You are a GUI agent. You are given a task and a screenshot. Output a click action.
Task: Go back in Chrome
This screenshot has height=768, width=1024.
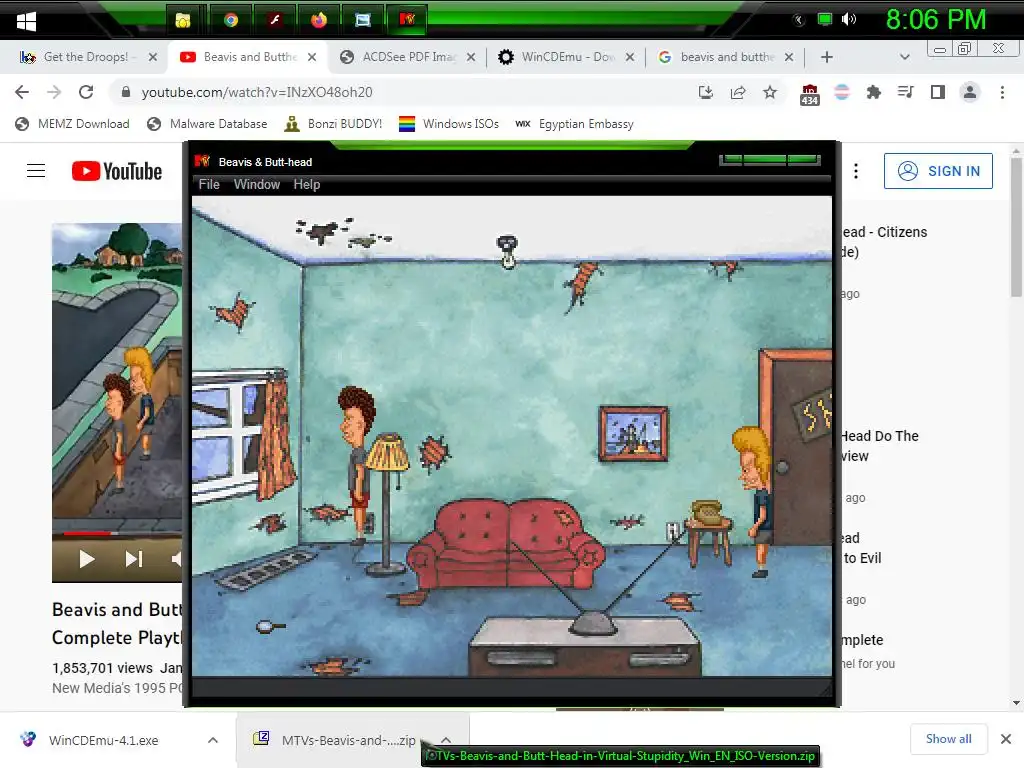(x=22, y=92)
